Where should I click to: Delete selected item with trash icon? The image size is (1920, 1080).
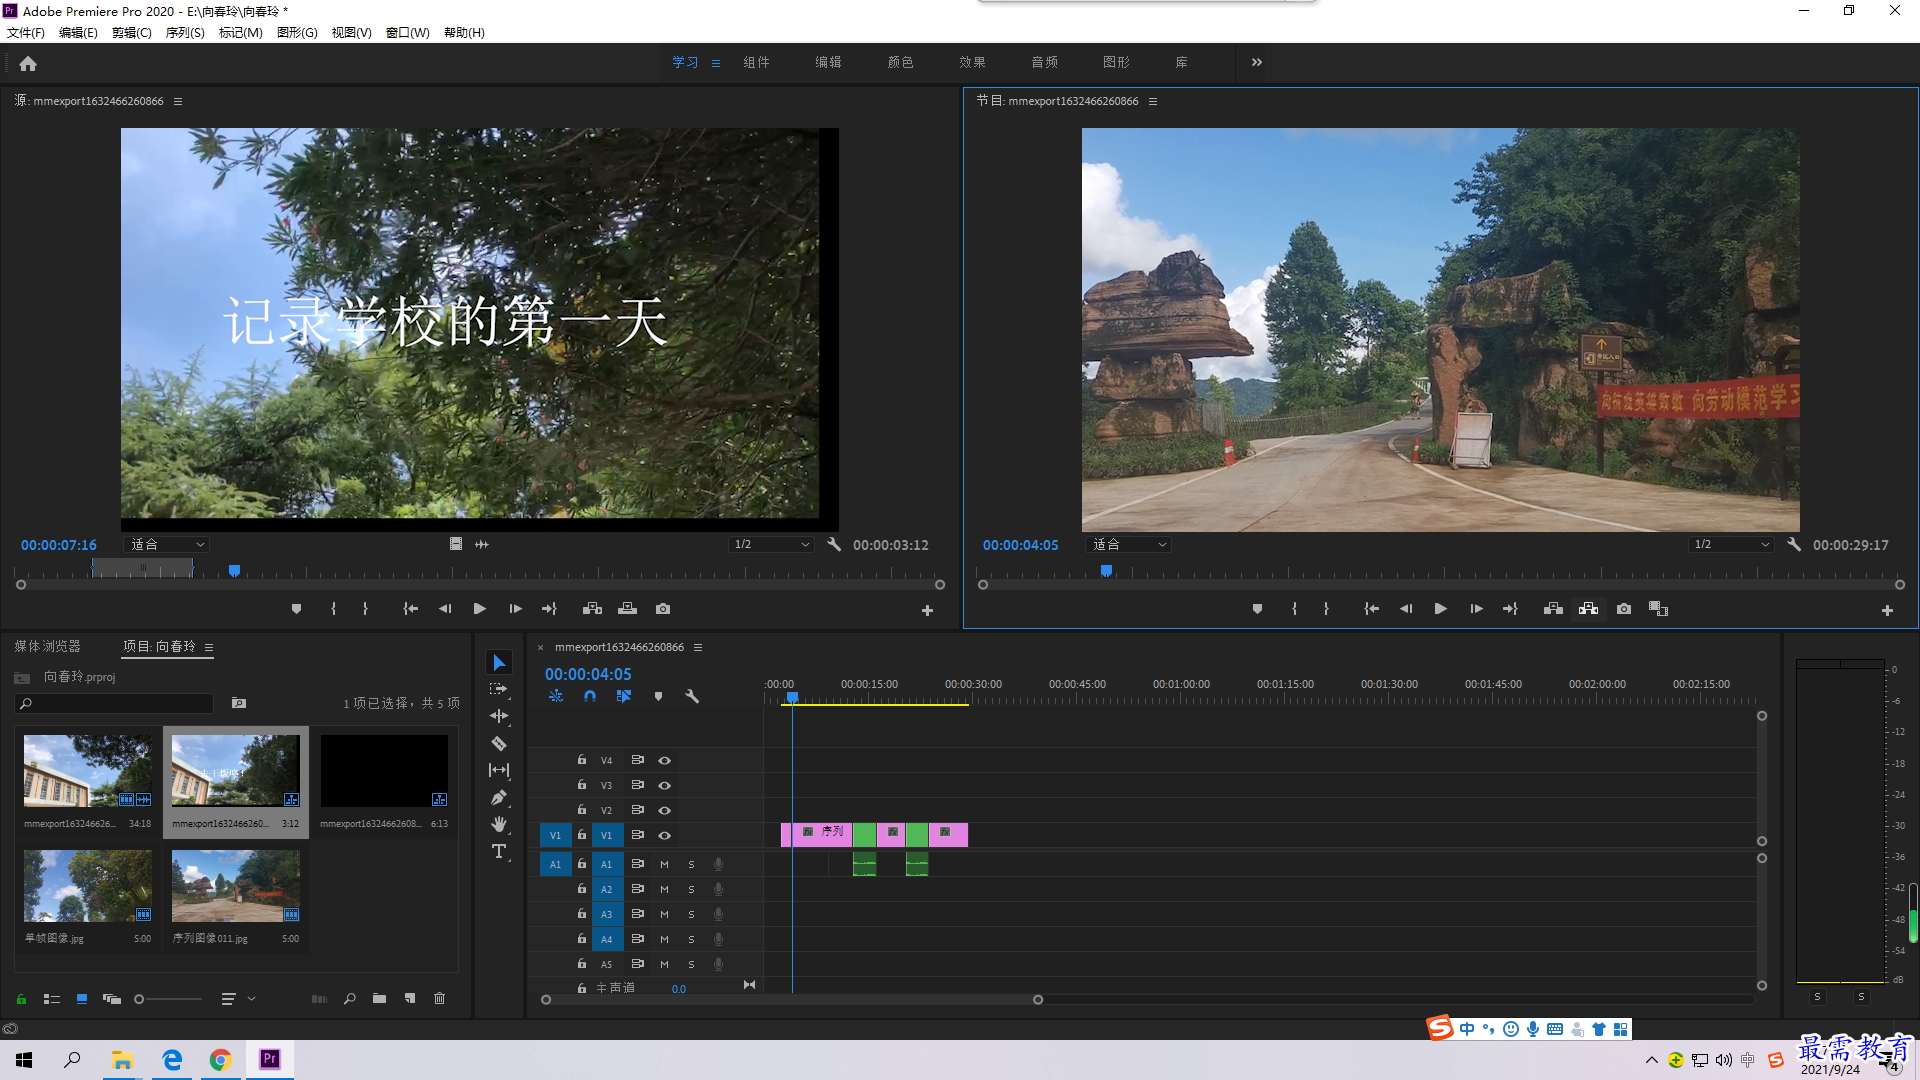440,998
